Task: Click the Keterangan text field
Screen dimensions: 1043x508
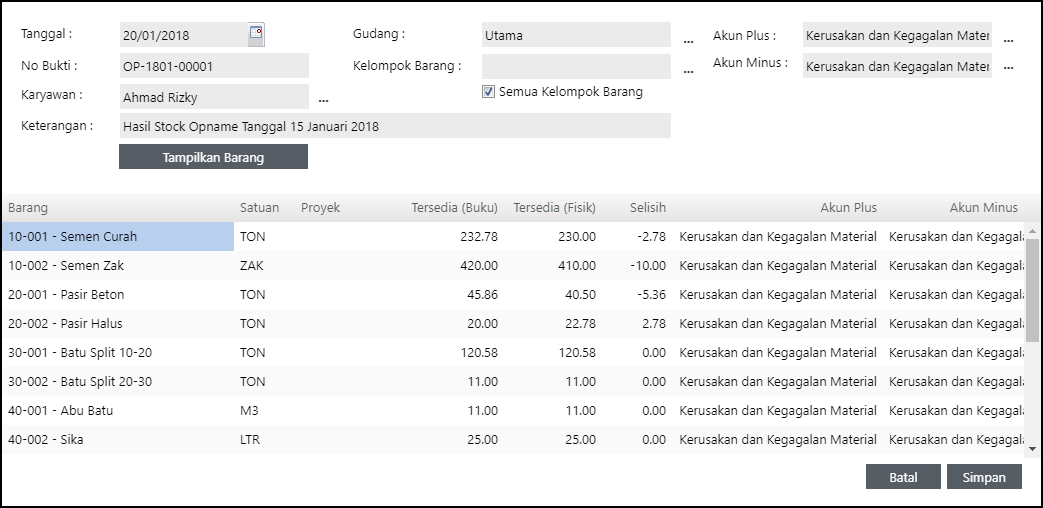Action: pos(394,127)
